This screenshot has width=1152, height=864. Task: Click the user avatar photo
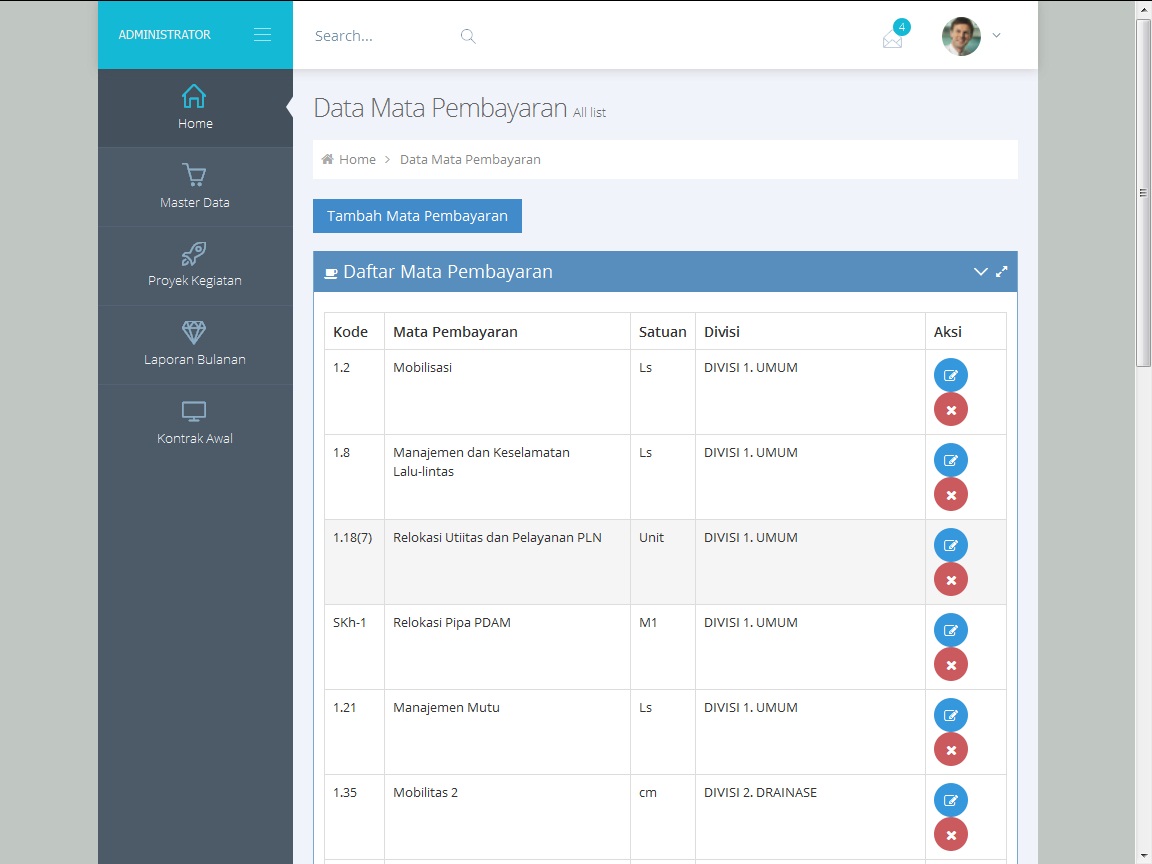point(961,36)
